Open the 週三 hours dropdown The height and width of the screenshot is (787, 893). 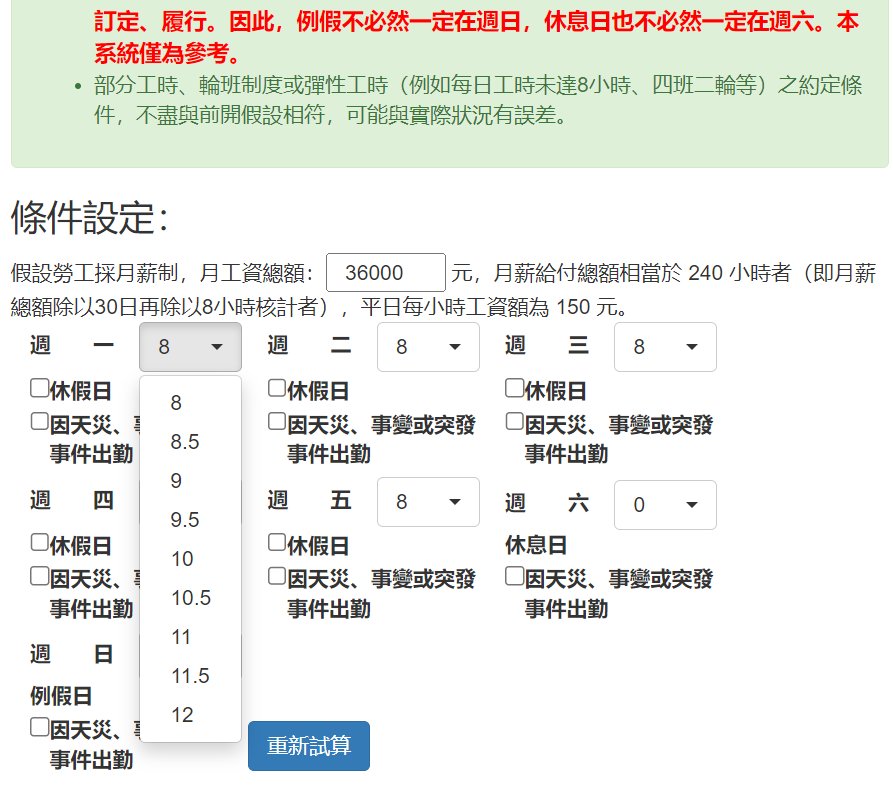[x=665, y=347]
